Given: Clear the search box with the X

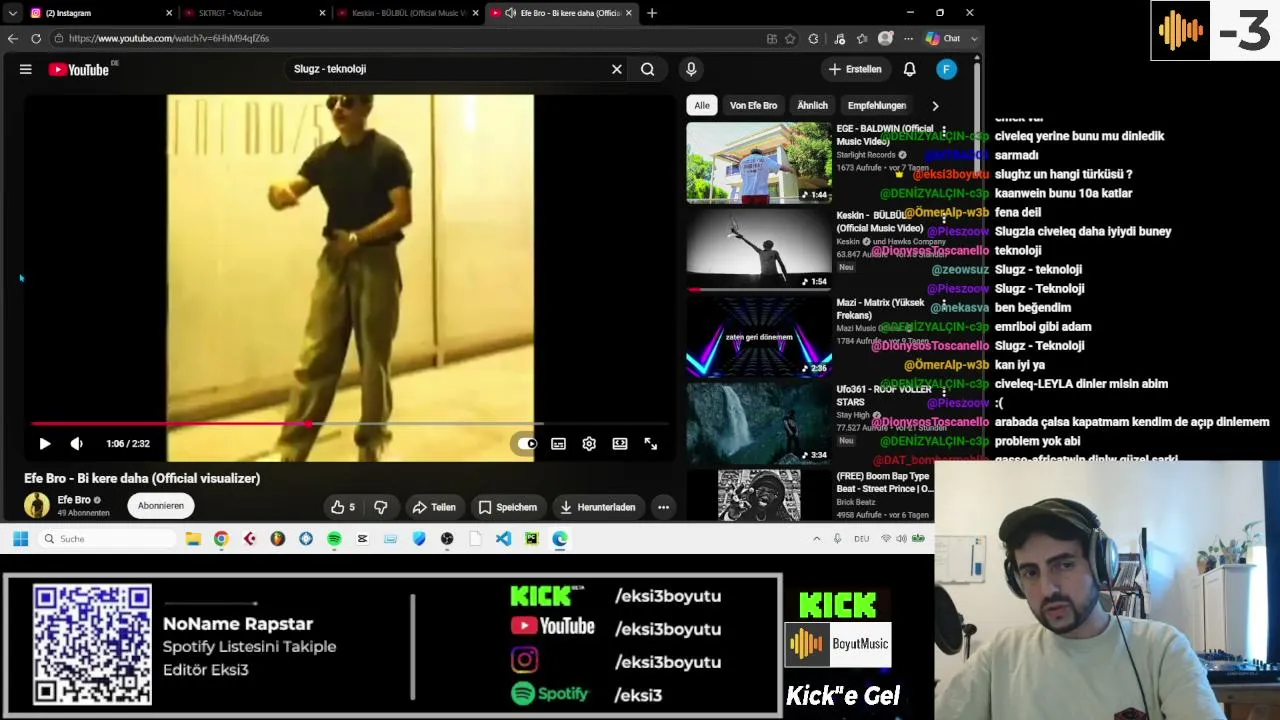Looking at the screenshot, I should 617,69.
